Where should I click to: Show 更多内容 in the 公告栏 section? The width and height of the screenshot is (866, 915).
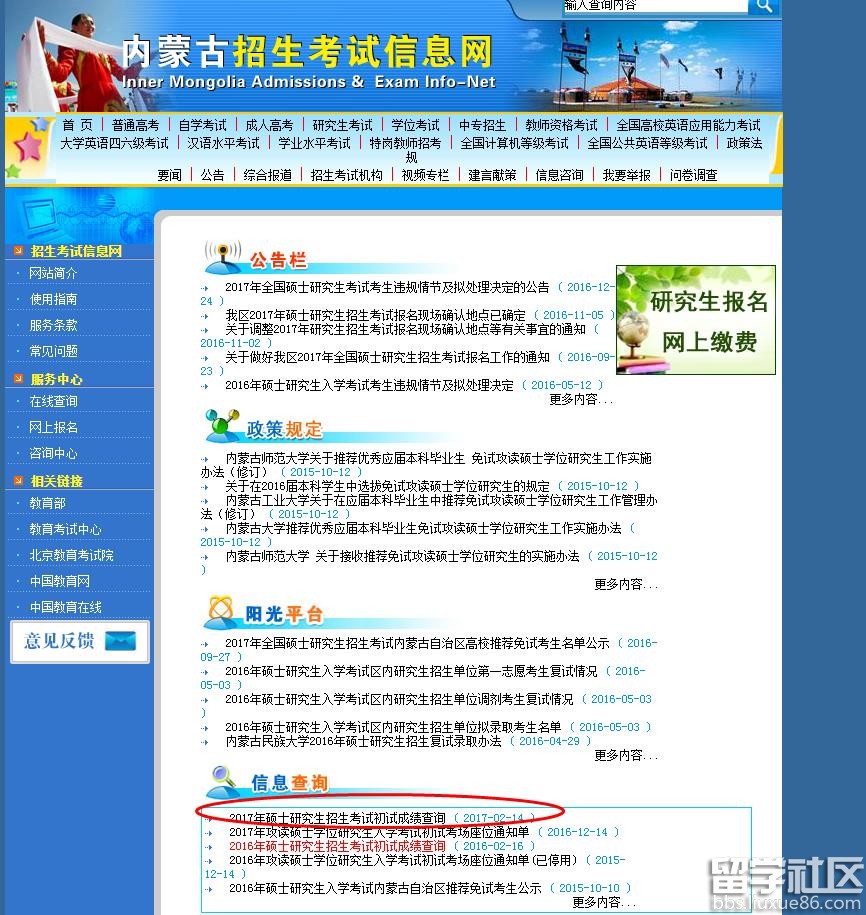[580, 399]
